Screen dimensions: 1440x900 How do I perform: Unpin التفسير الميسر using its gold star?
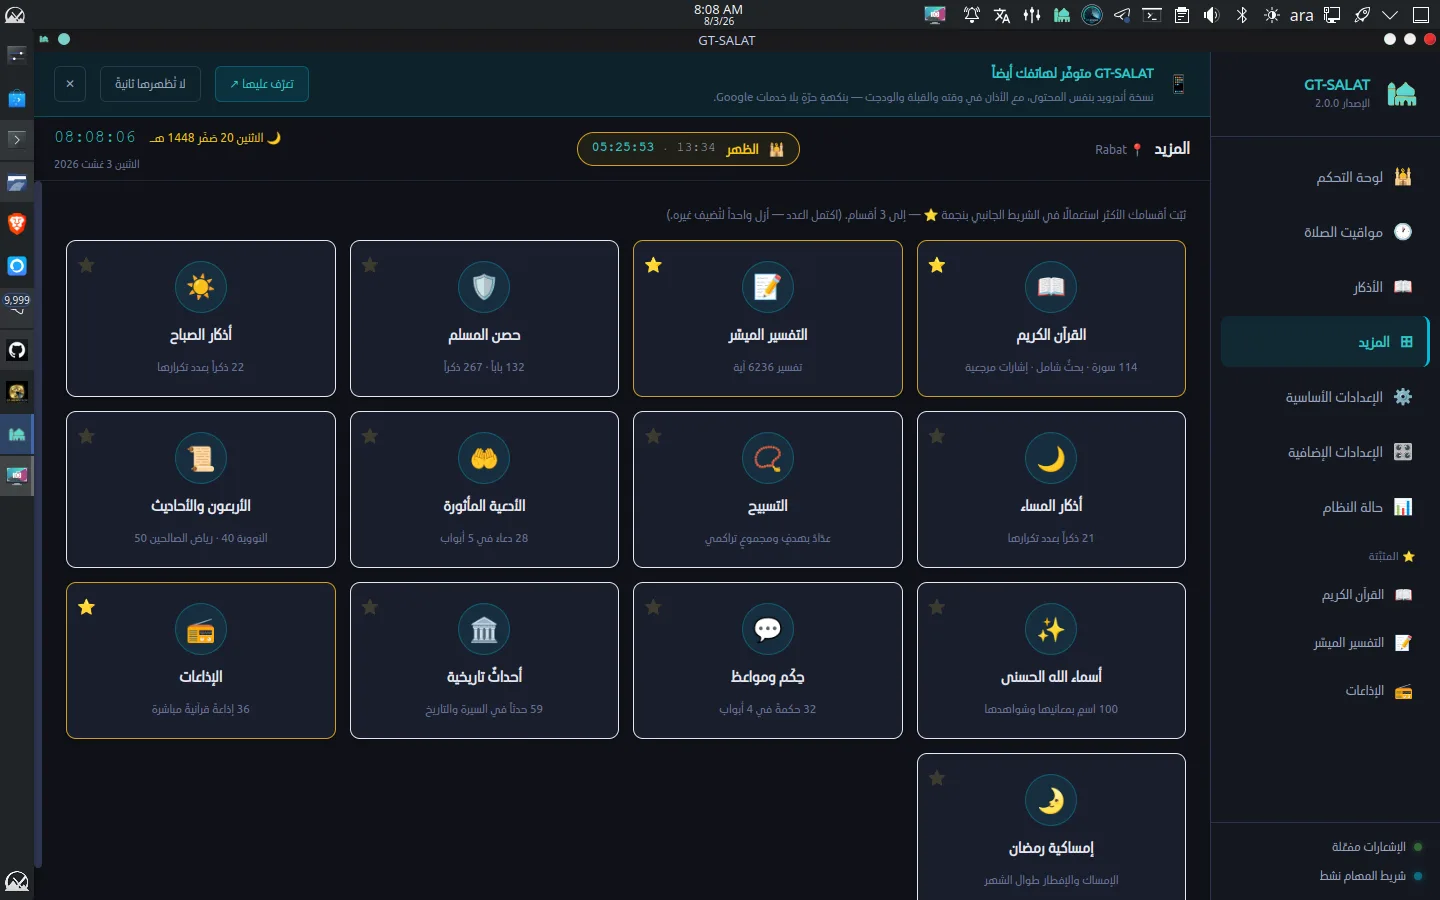tap(653, 265)
